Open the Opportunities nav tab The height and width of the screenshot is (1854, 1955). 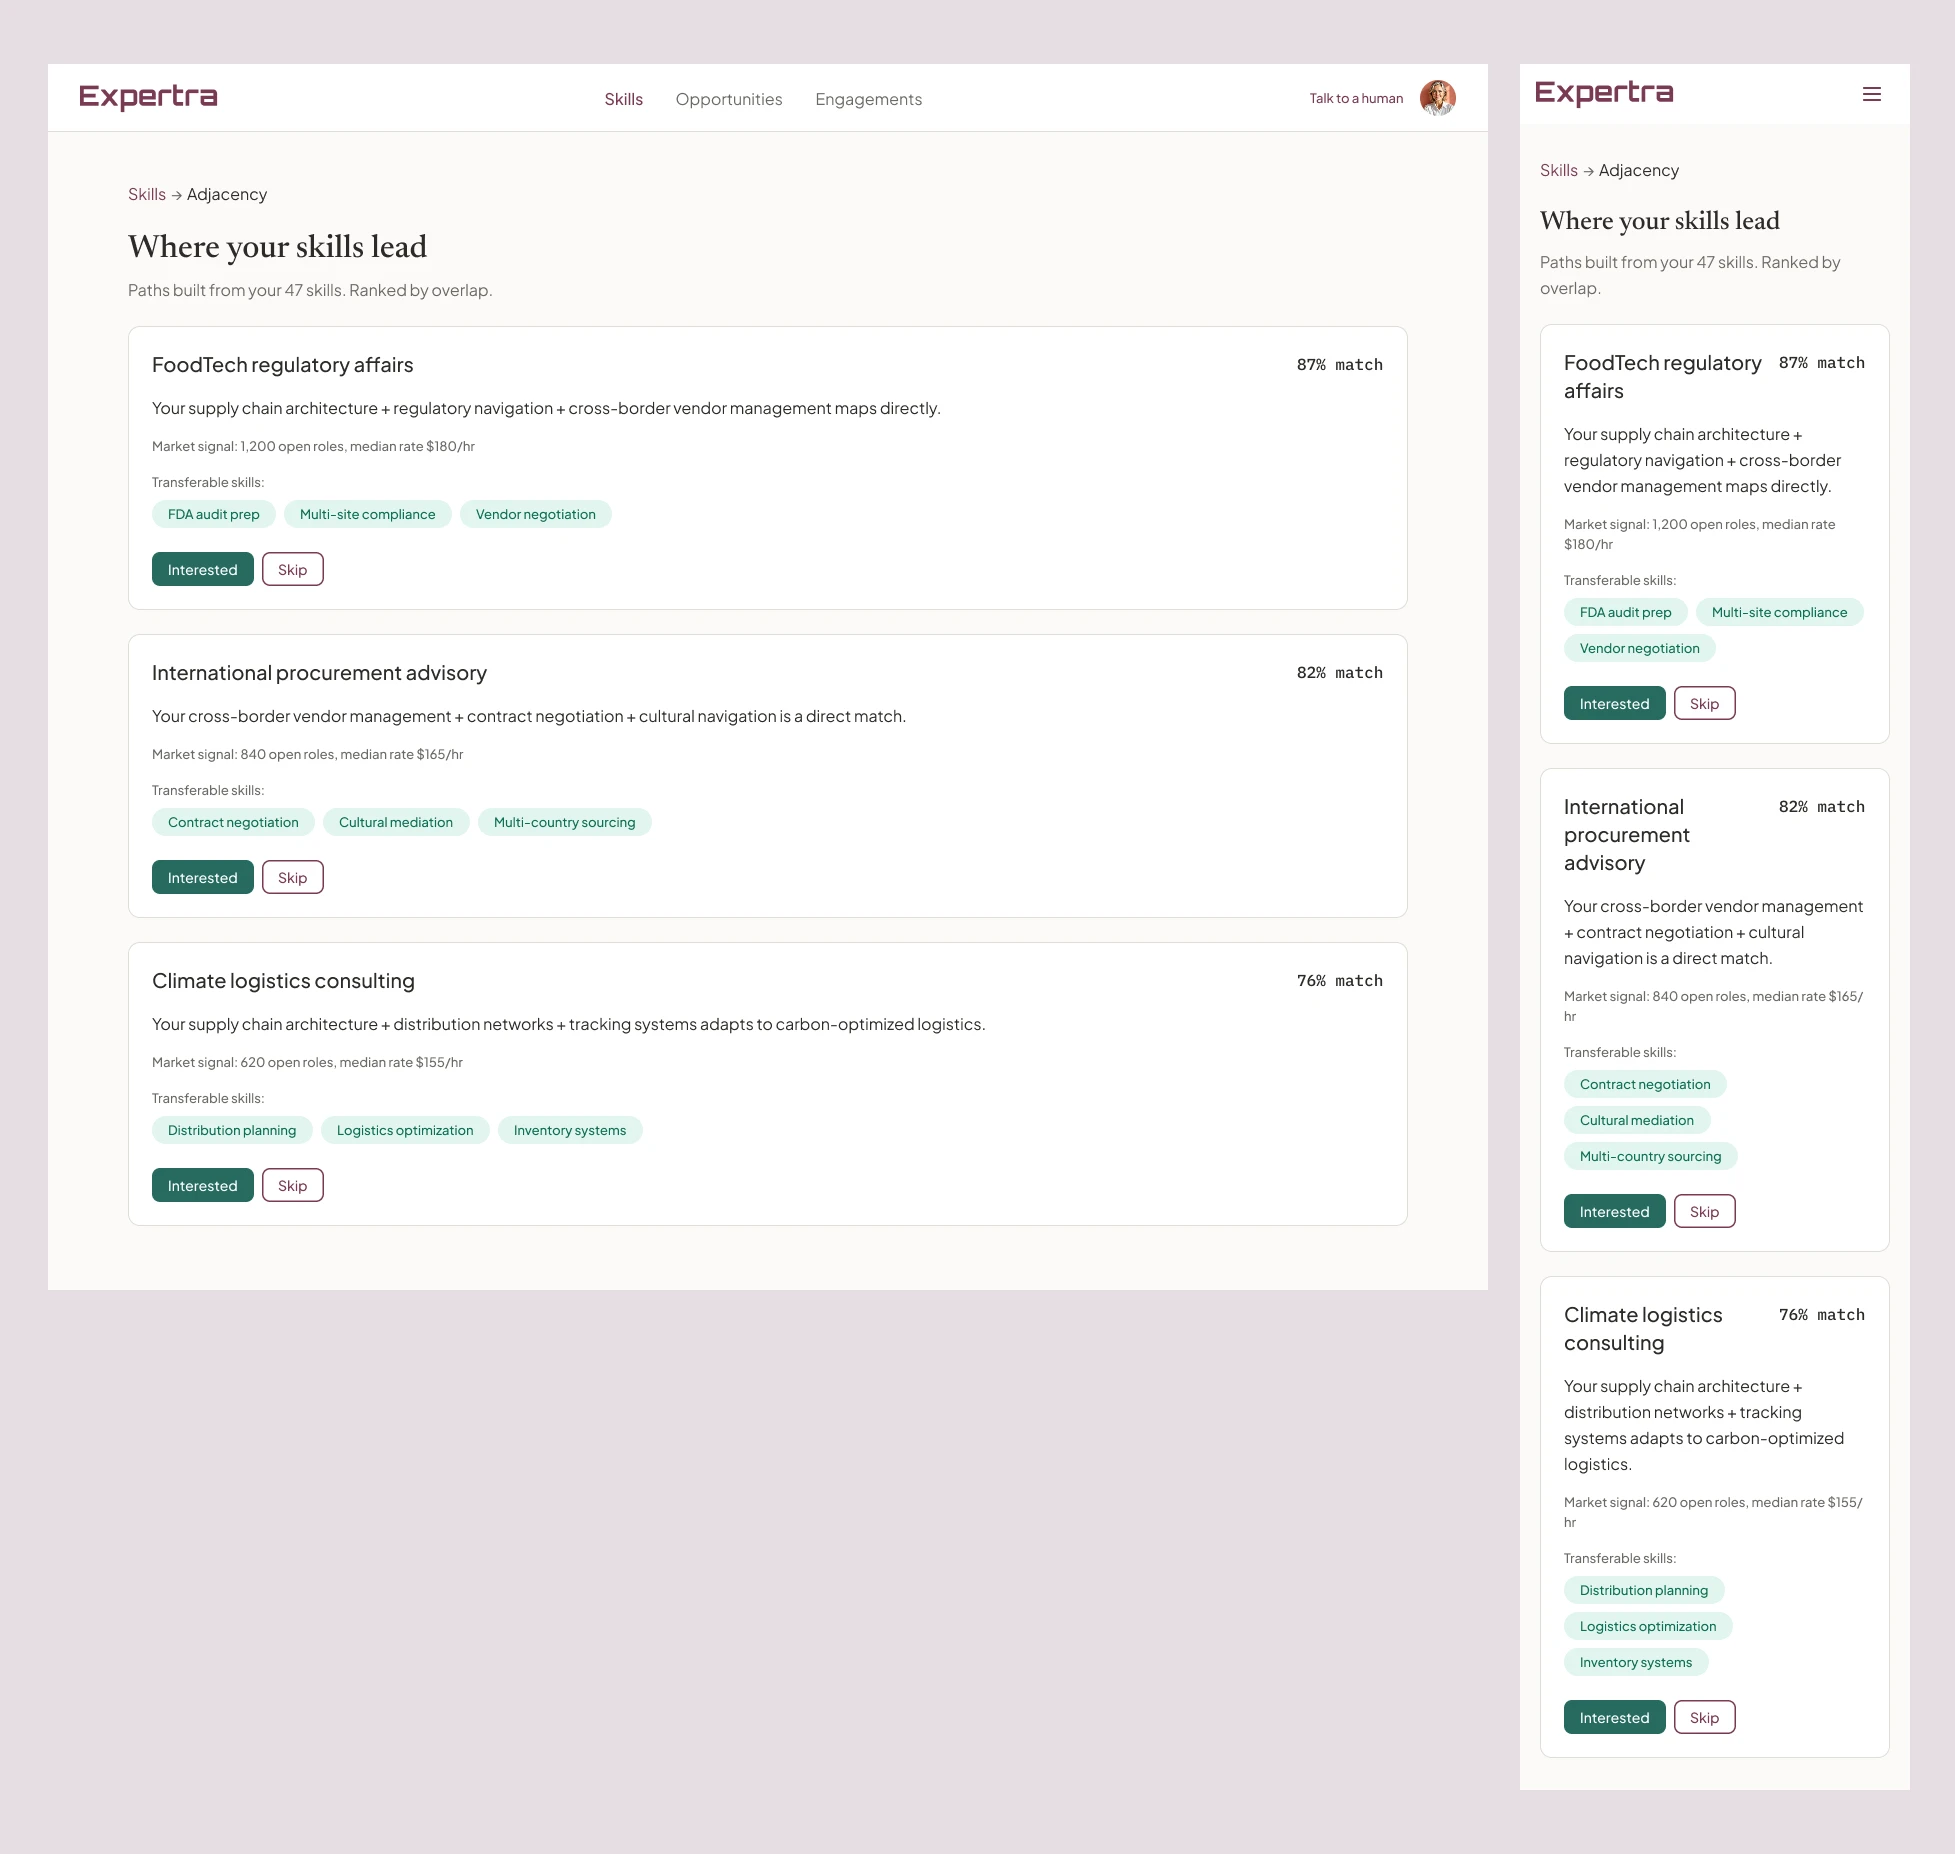(728, 99)
